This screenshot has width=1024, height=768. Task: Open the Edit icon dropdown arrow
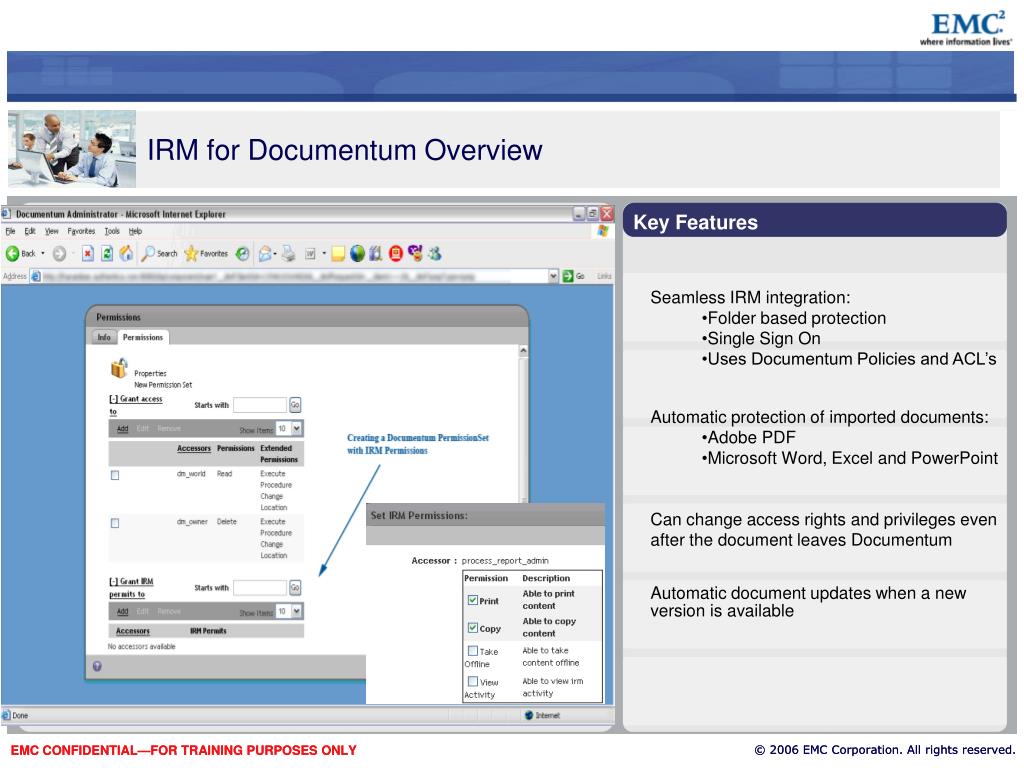click(324, 253)
